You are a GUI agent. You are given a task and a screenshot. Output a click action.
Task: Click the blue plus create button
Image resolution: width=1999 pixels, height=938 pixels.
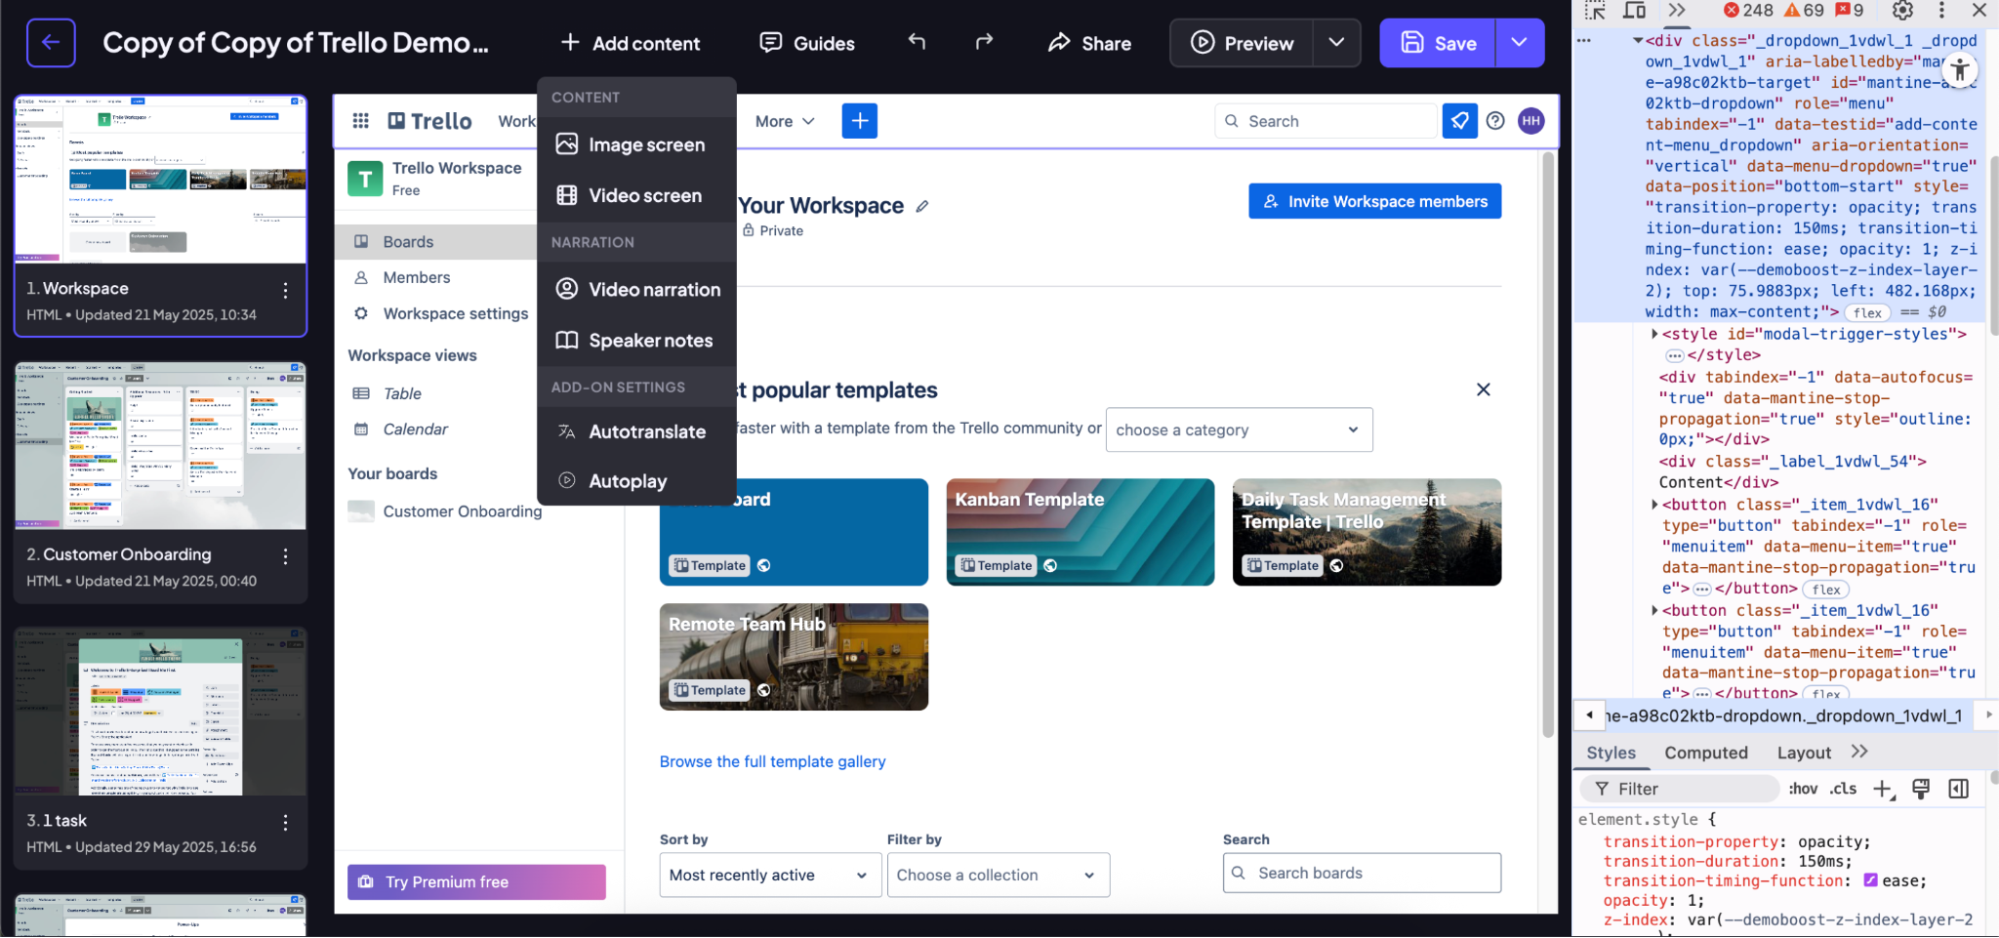pos(860,121)
